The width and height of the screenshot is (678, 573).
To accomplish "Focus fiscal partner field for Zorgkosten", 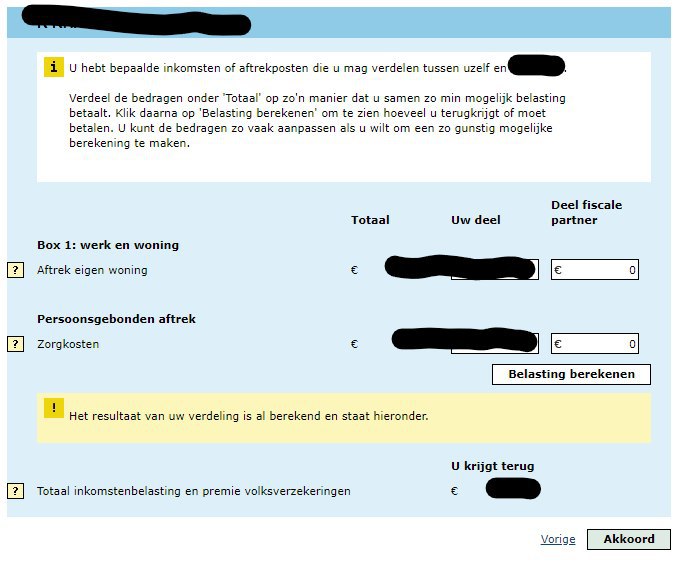I will 595,343.
